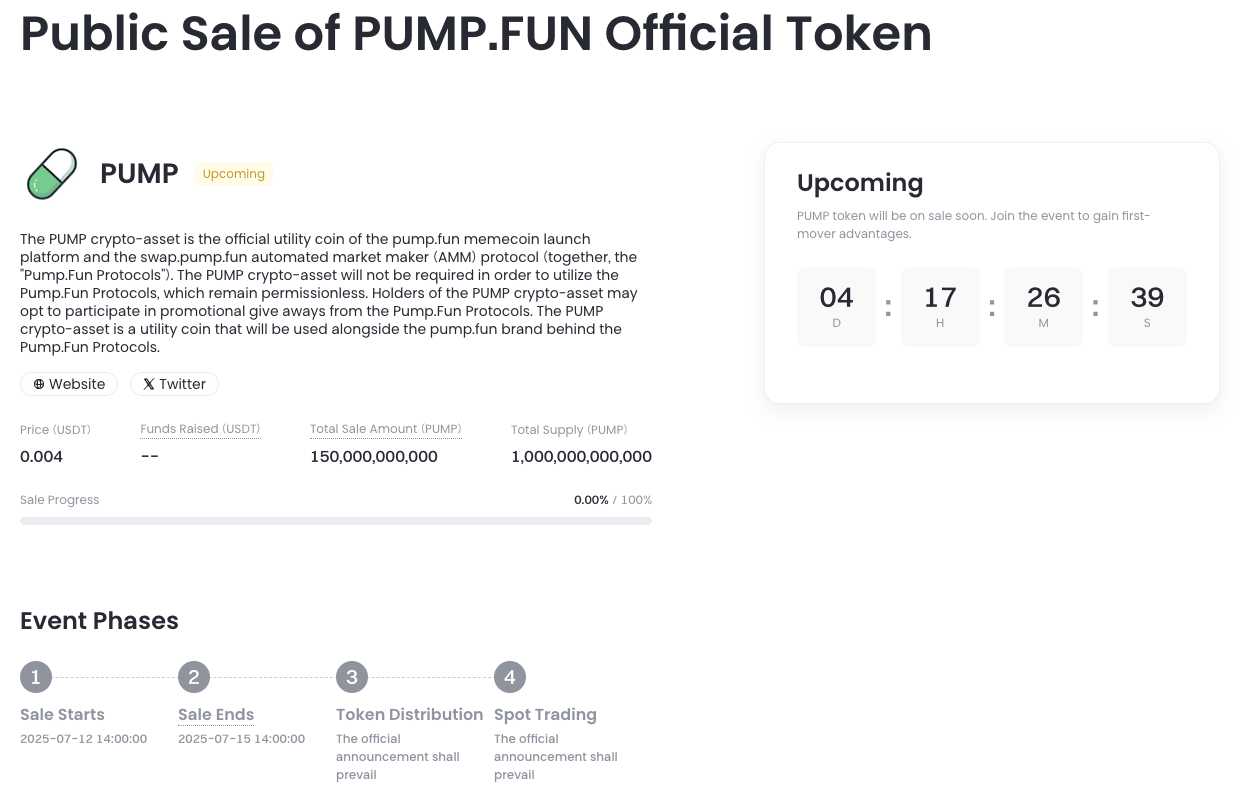Click the Total Sale Amount (PUMP) label
Image resolution: width=1243 pixels, height=803 pixels.
click(x=385, y=429)
